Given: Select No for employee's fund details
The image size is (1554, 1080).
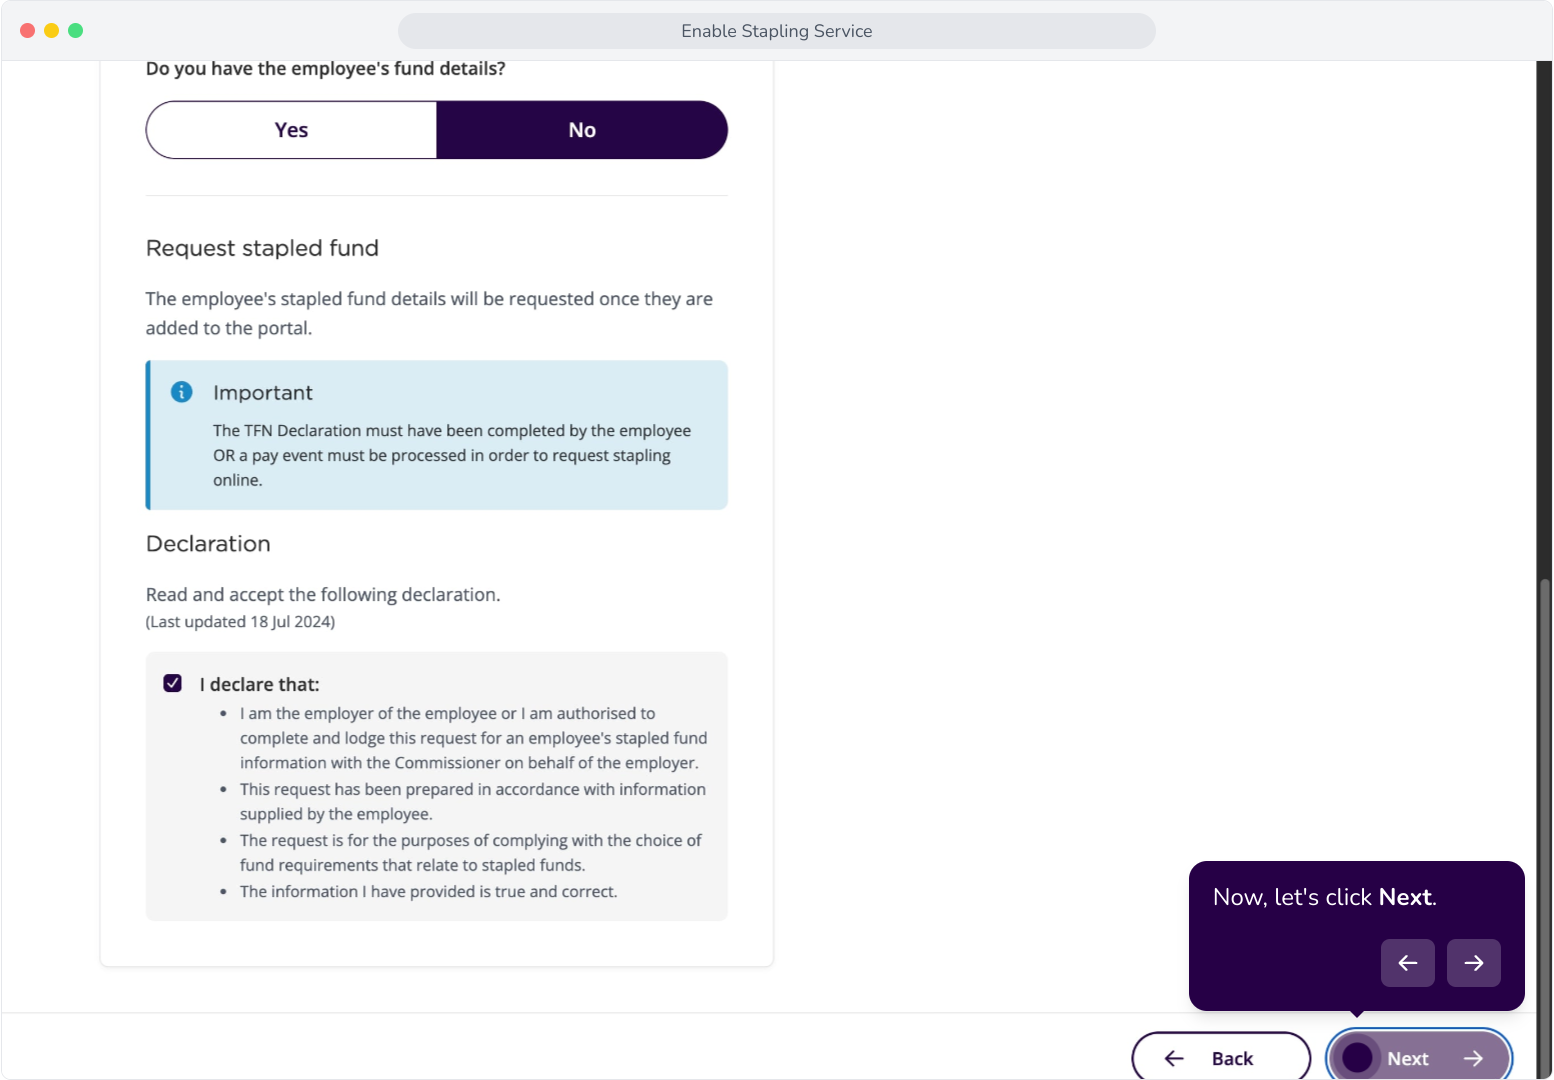Looking at the screenshot, I should click(582, 130).
